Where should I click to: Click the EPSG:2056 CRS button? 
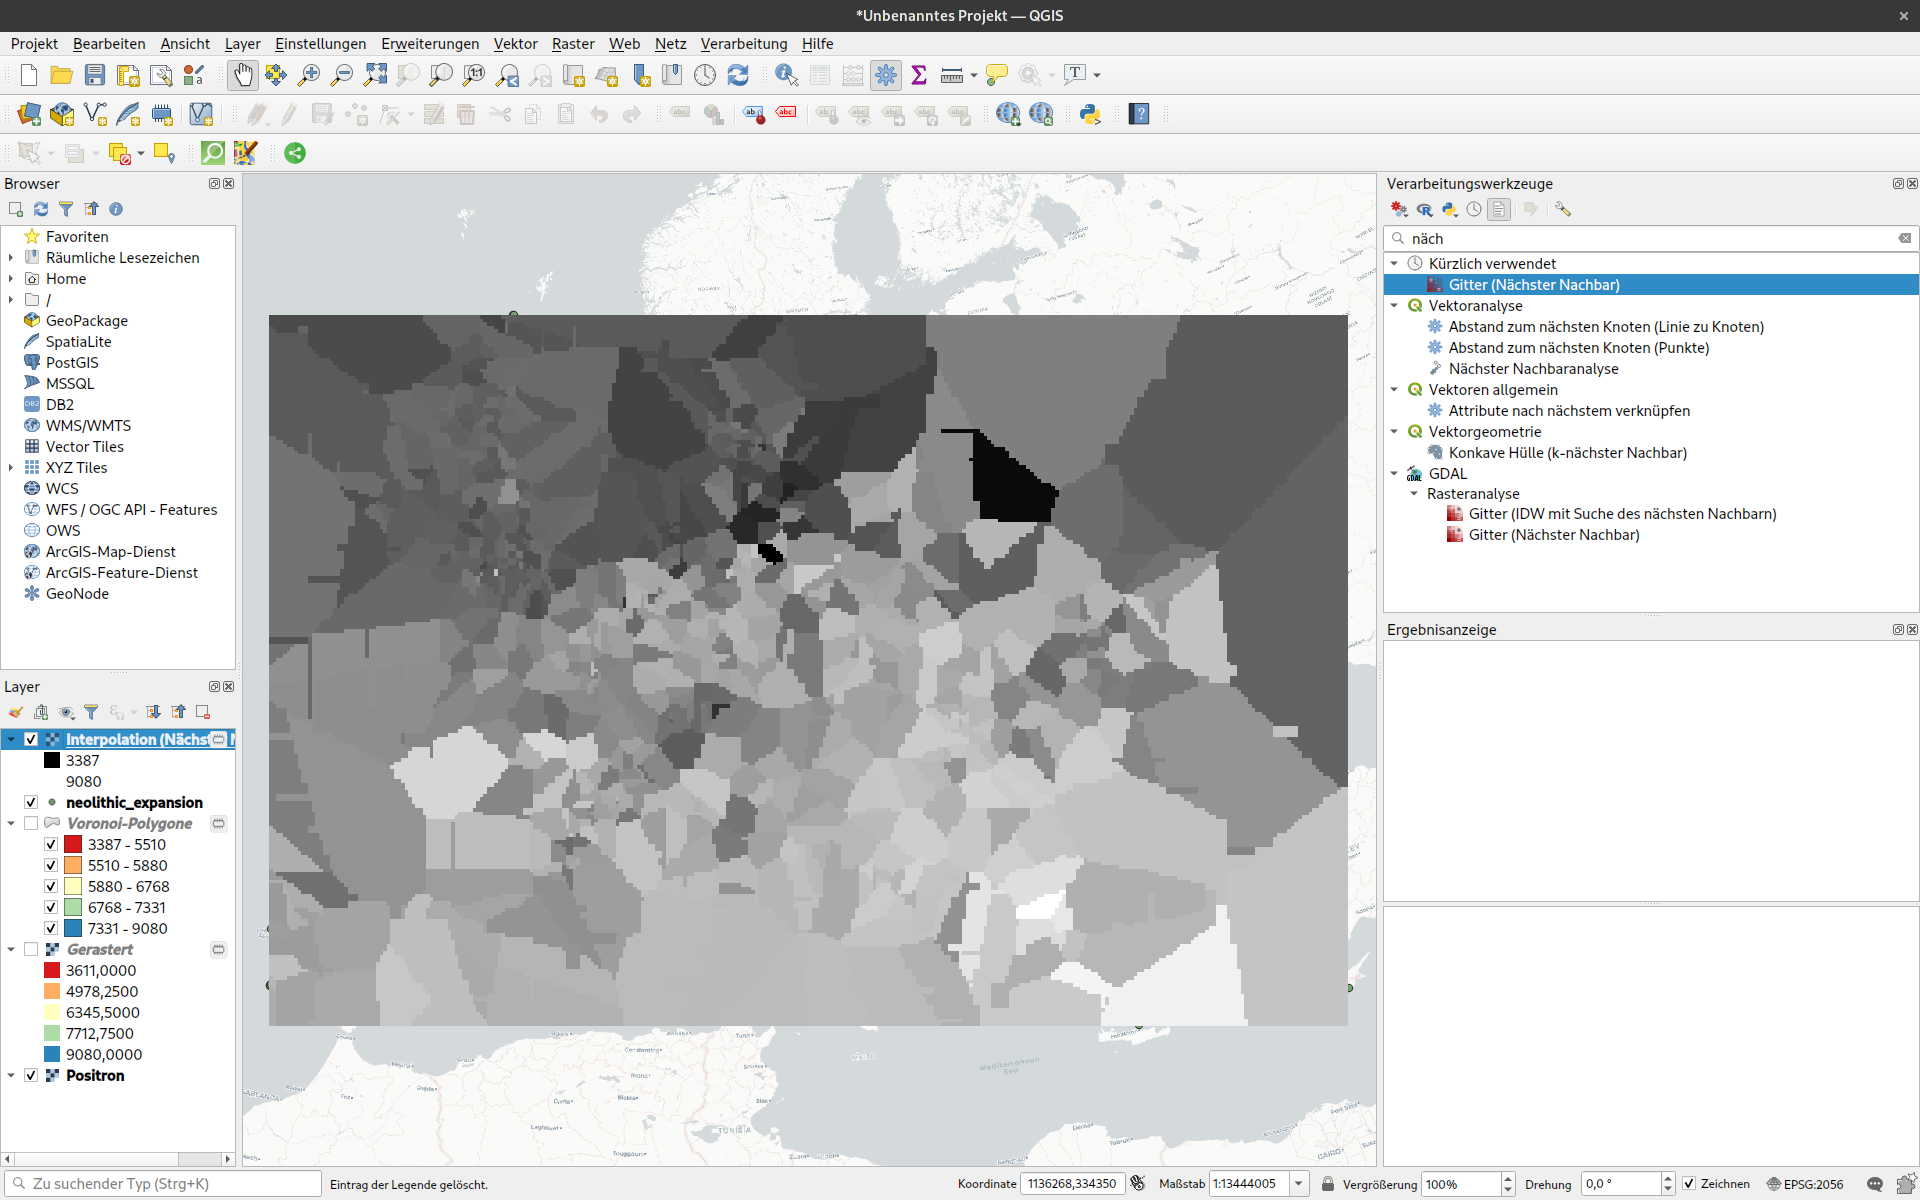pyautogui.click(x=1805, y=1184)
